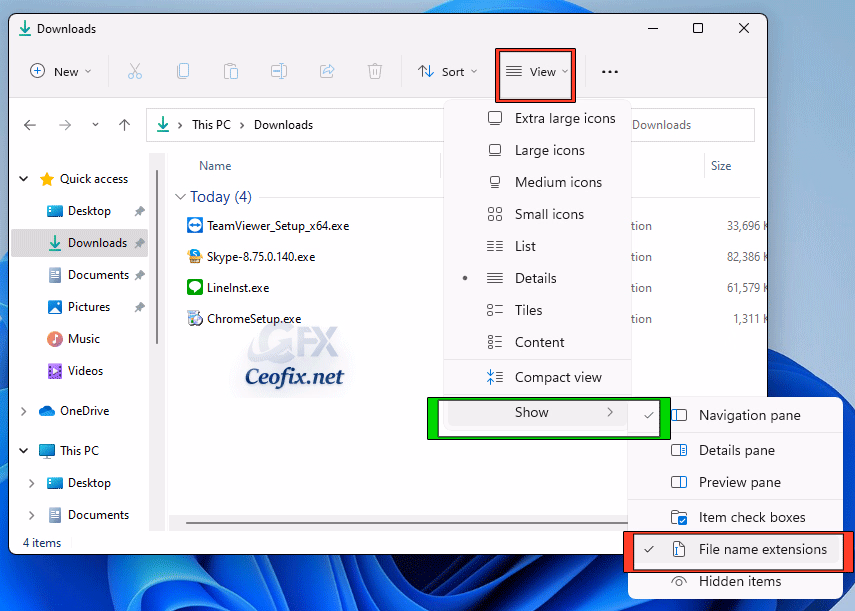Select the Skype-8.75.0.140.exe file

260,257
